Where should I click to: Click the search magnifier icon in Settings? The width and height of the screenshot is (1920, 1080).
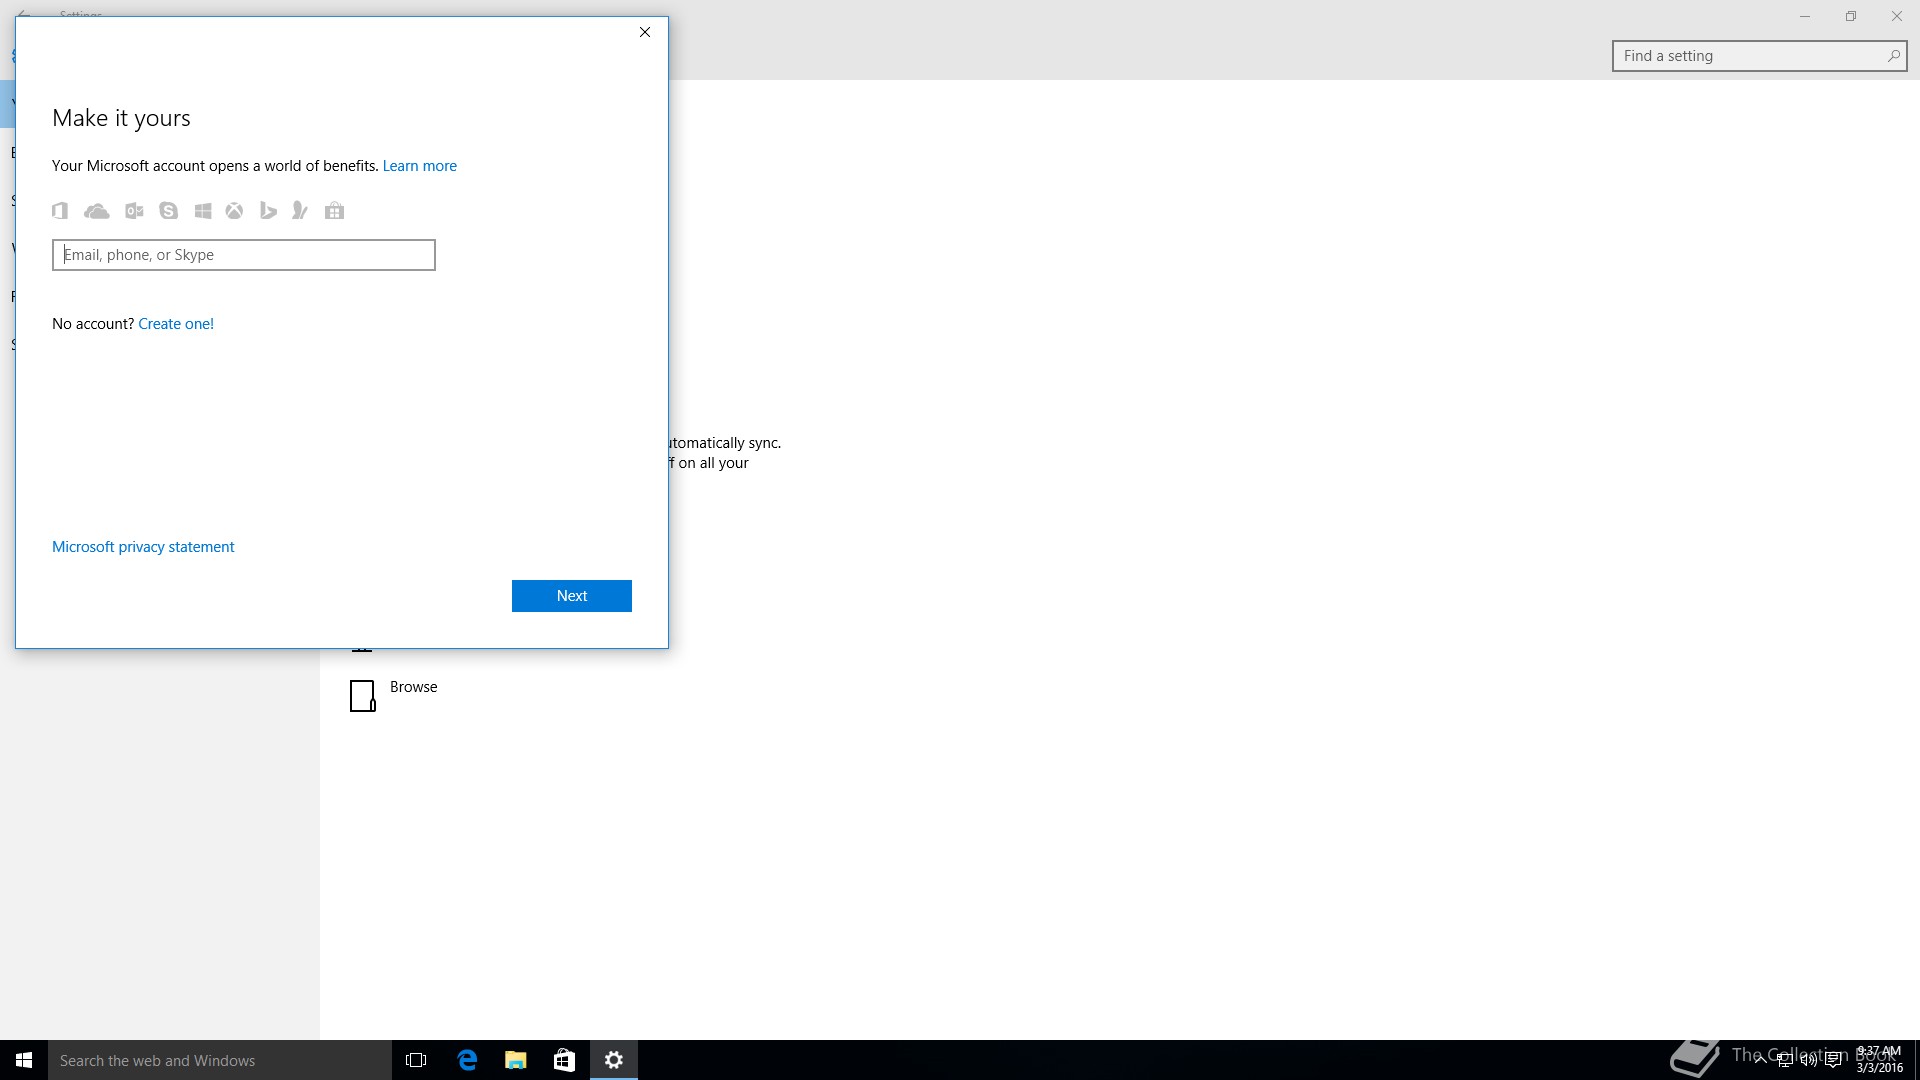[x=1893, y=56]
